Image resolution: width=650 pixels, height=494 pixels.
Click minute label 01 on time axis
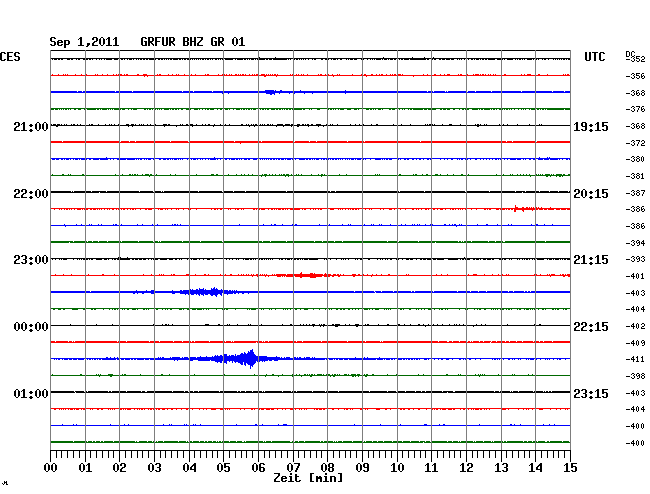(x=85, y=467)
